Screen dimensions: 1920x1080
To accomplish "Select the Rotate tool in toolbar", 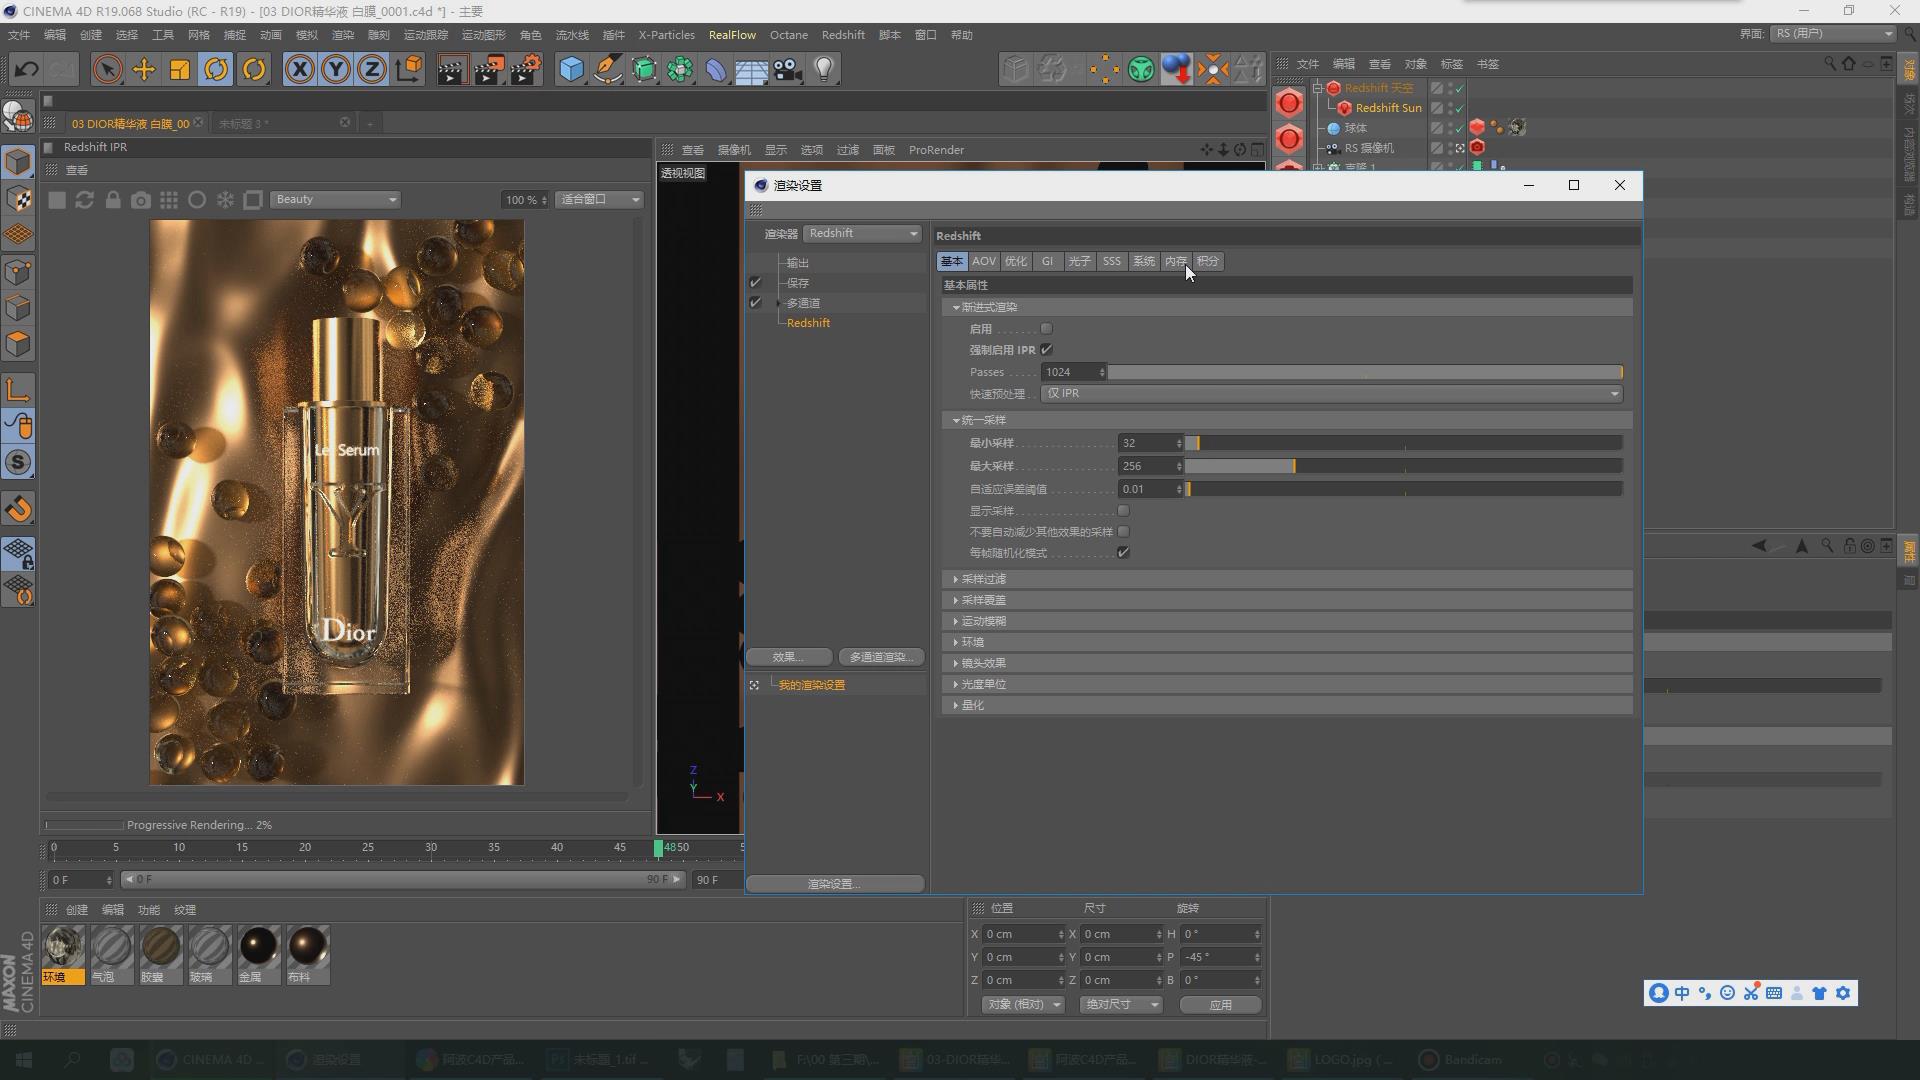I will coord(216,70).
